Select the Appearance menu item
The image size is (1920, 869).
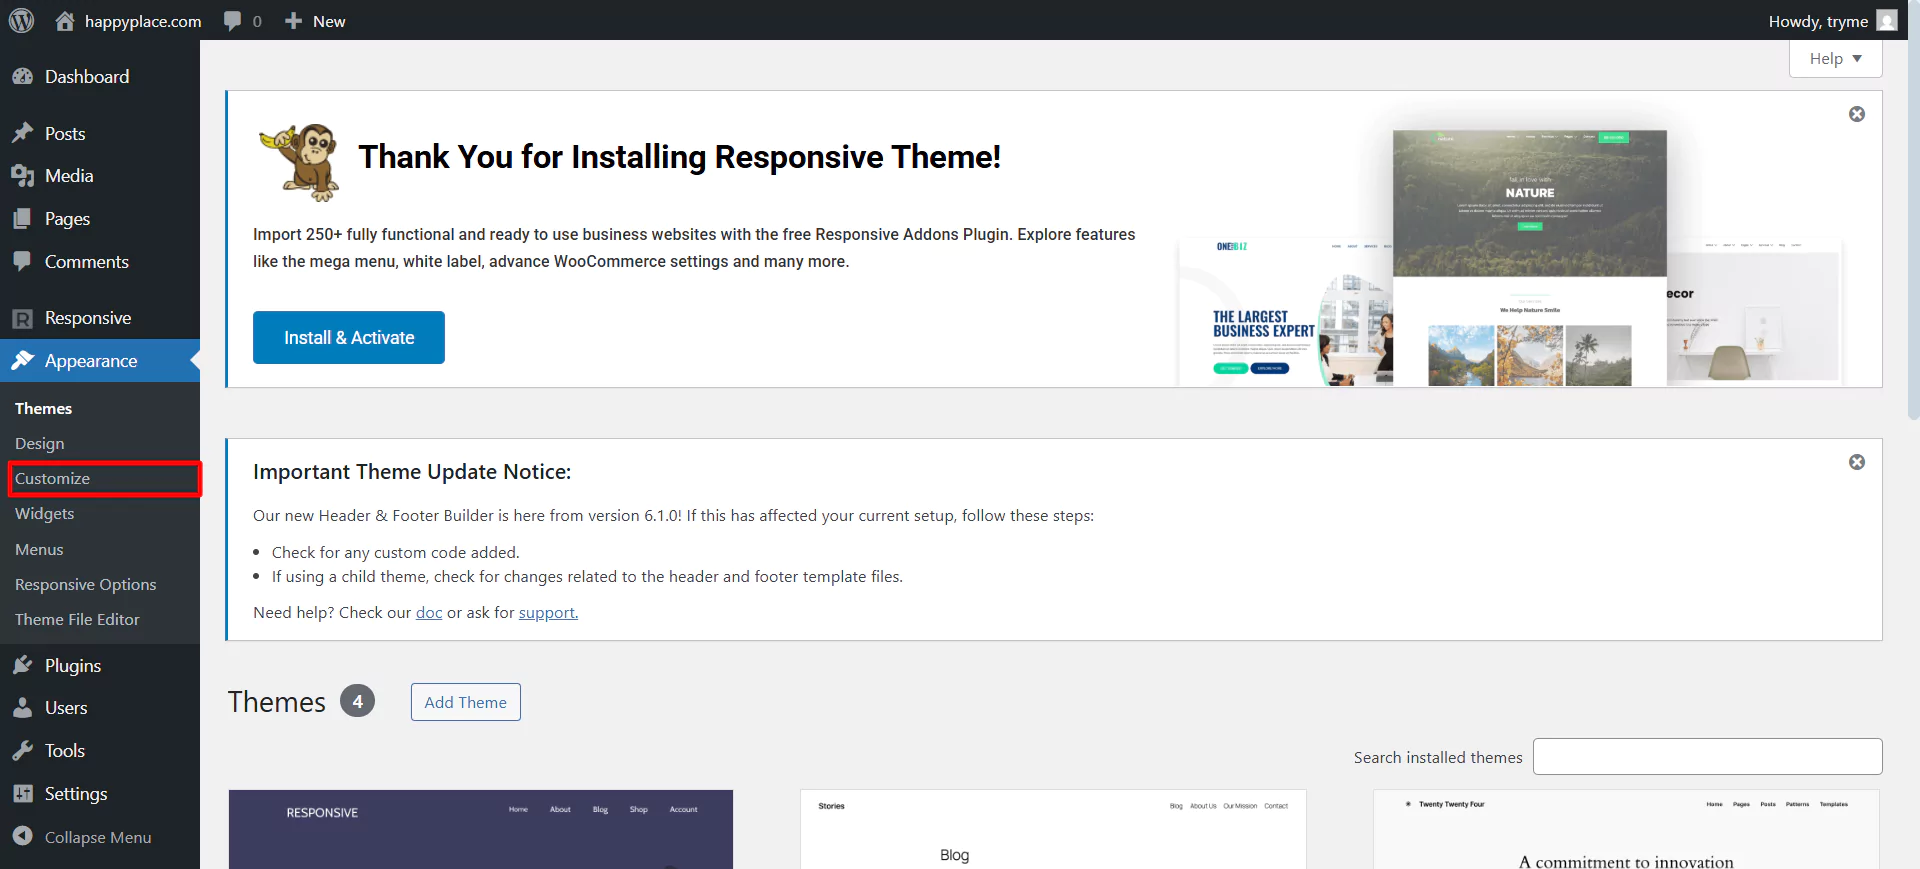coord(100,360)
